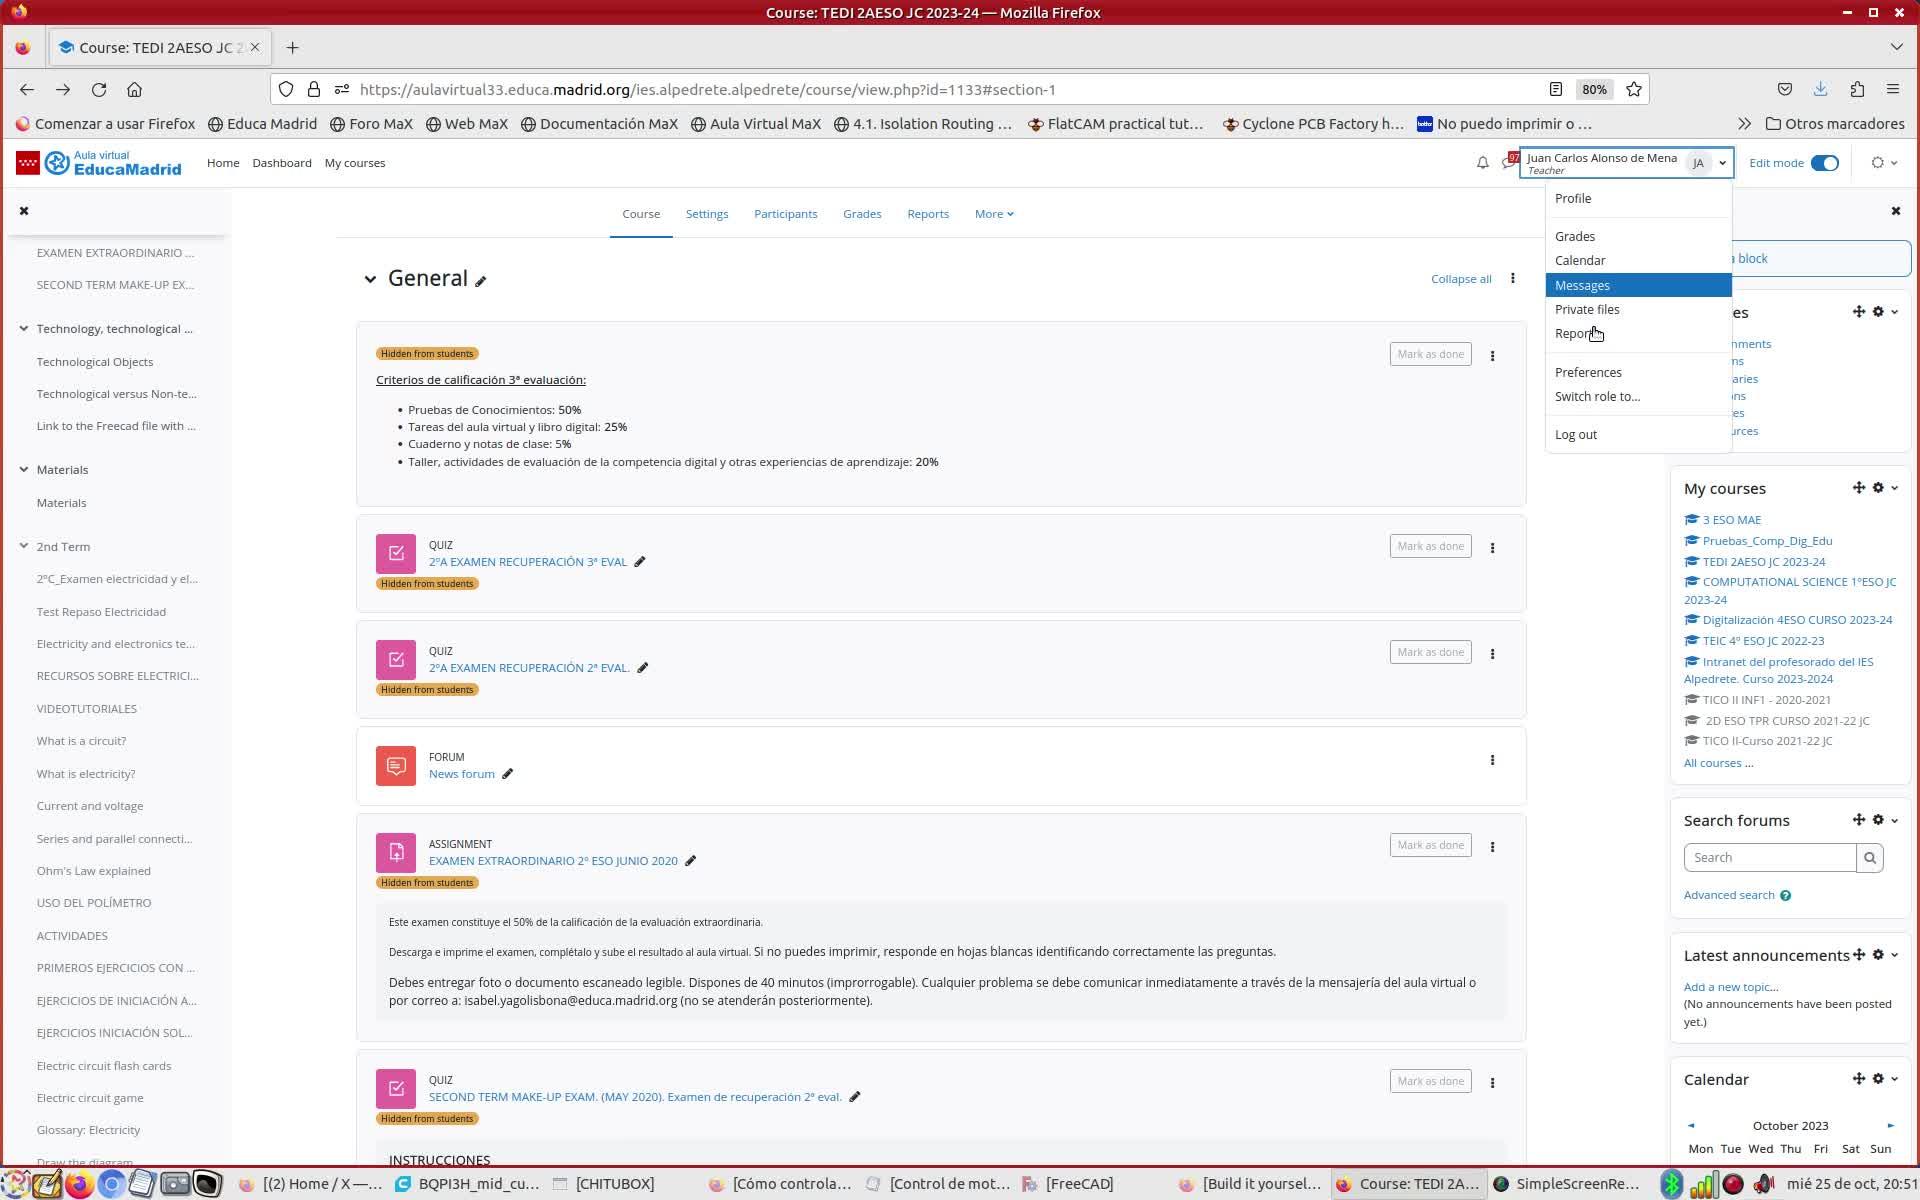Click the search forums magnifier button
This screenshot has height=1200, width=1920.
click(x=1869, y=858)
